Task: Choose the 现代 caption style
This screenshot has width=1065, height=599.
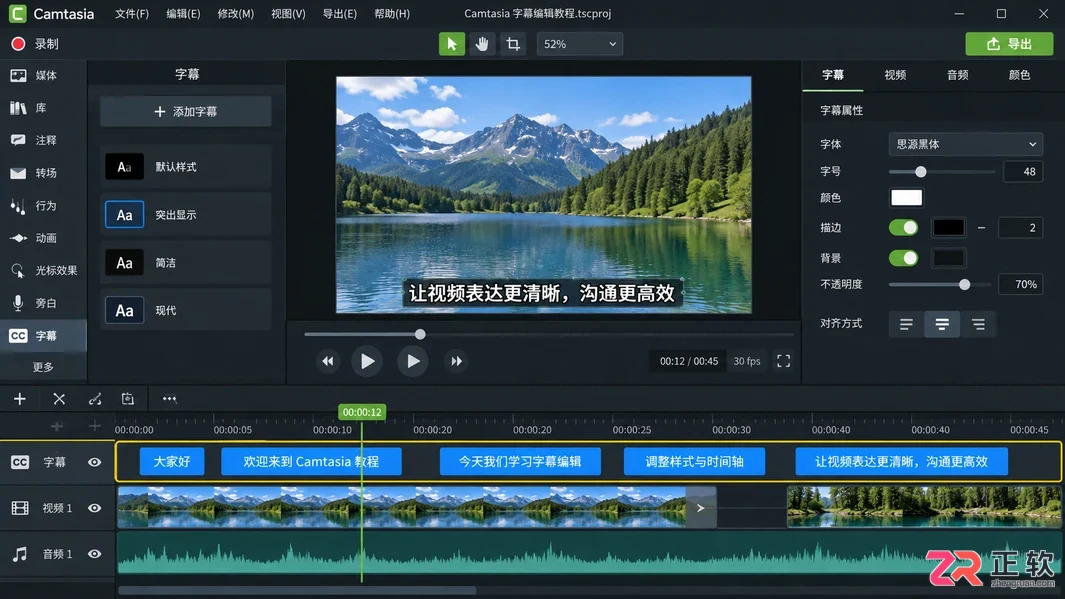Action: pos(185,310)
